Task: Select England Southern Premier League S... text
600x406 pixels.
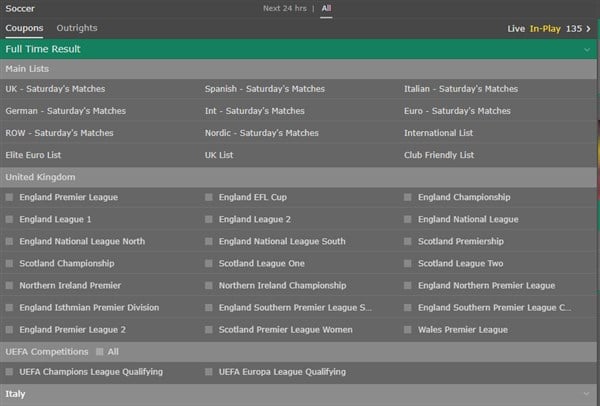Action: tap(295, 308)
